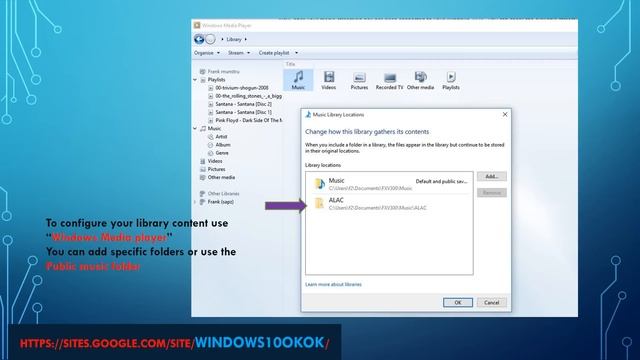Click the Library breadcrumb label
This screenshot has width=640, height=360.
coord(234,40)
